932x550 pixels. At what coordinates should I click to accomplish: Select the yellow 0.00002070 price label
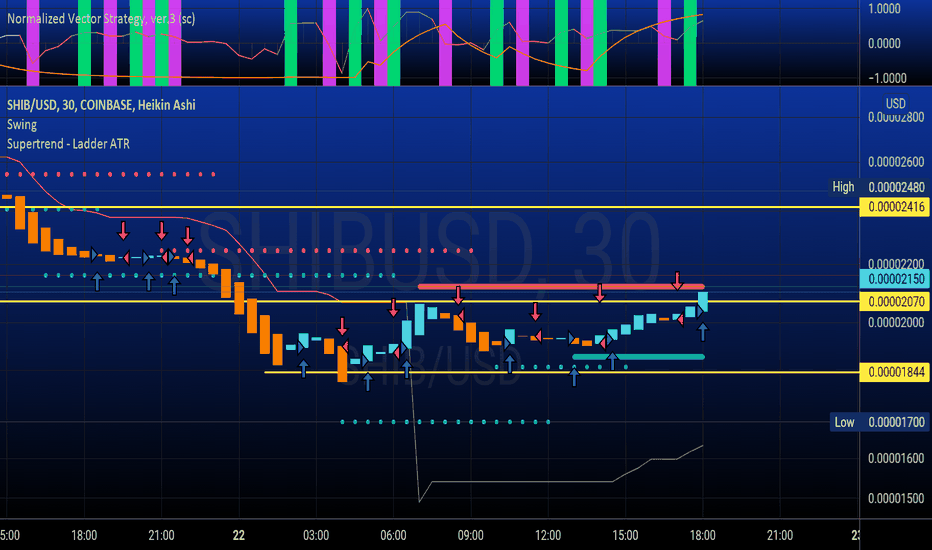(x=895, y=301)
